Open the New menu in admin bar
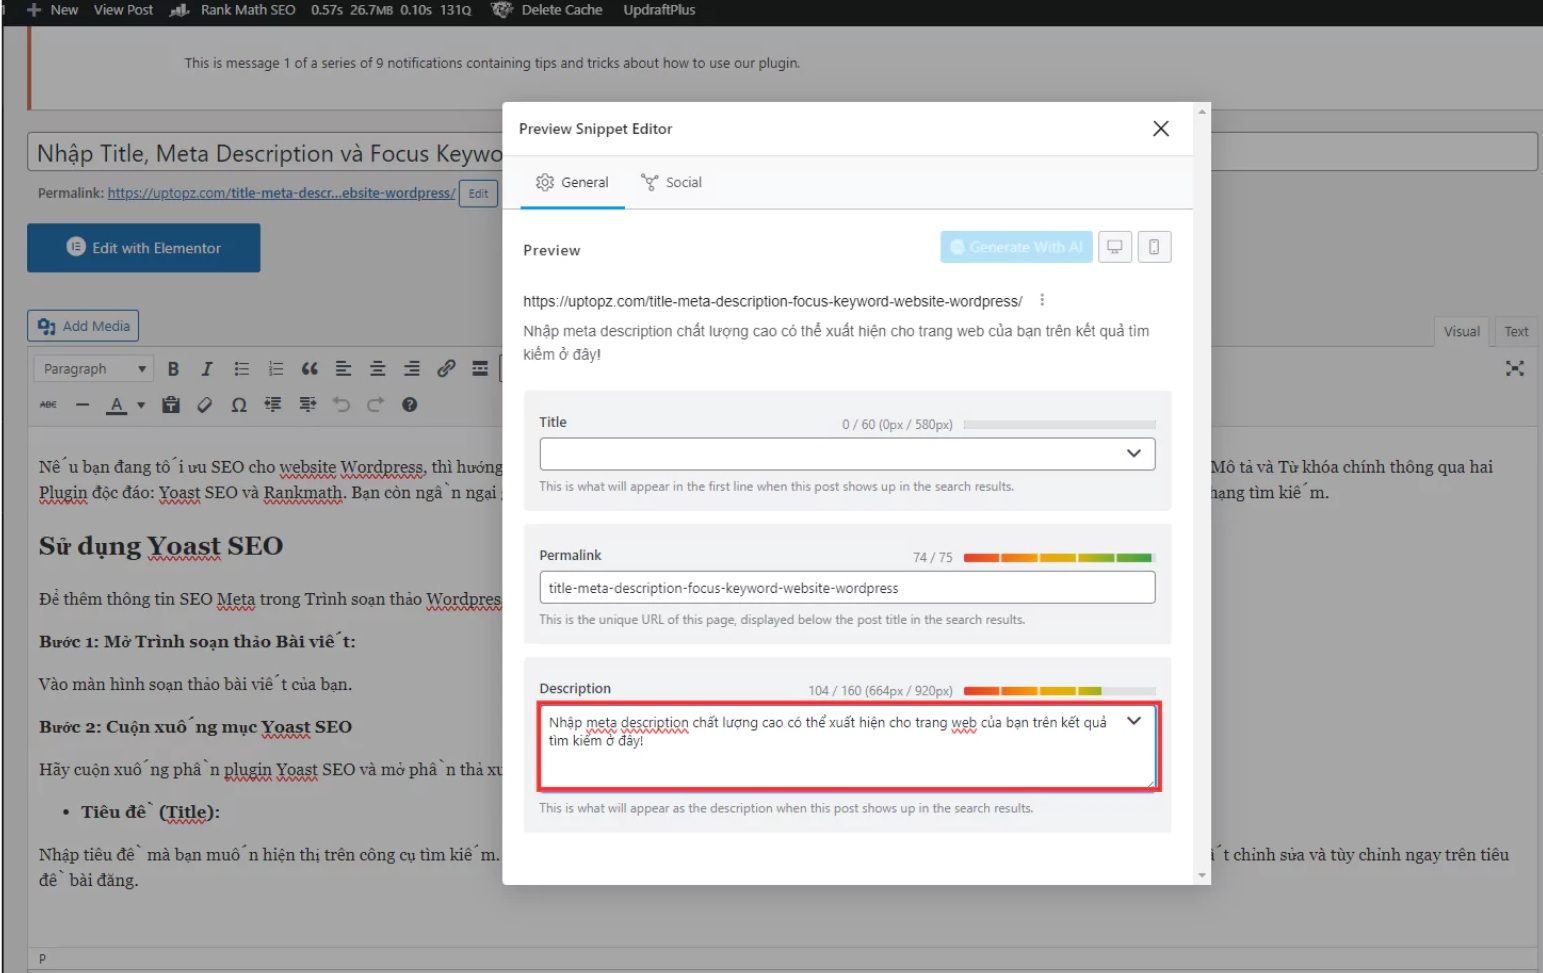Screen dimensions: 1543x973 52,10
